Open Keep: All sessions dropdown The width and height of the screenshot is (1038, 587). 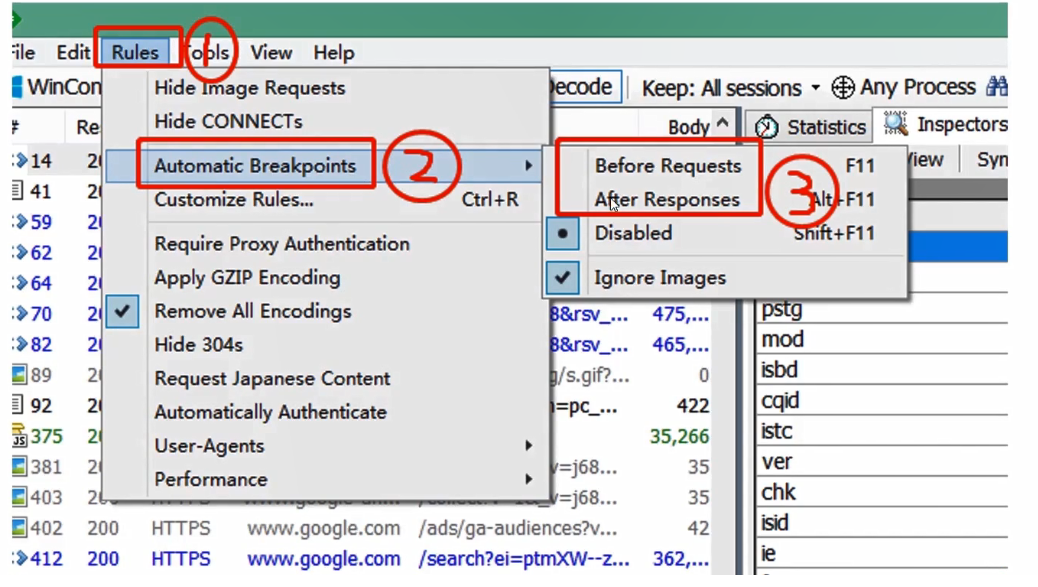pyautogui.click(x=731, y=87)
